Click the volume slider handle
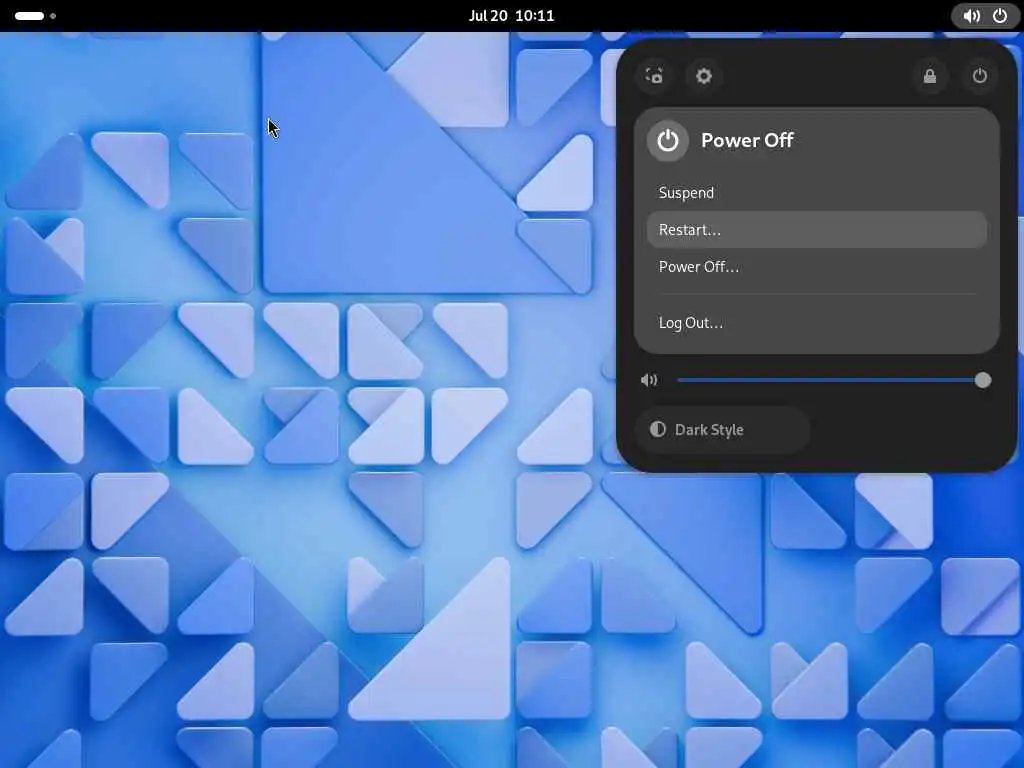This screenshot has height=768, width=1024. 982,380
